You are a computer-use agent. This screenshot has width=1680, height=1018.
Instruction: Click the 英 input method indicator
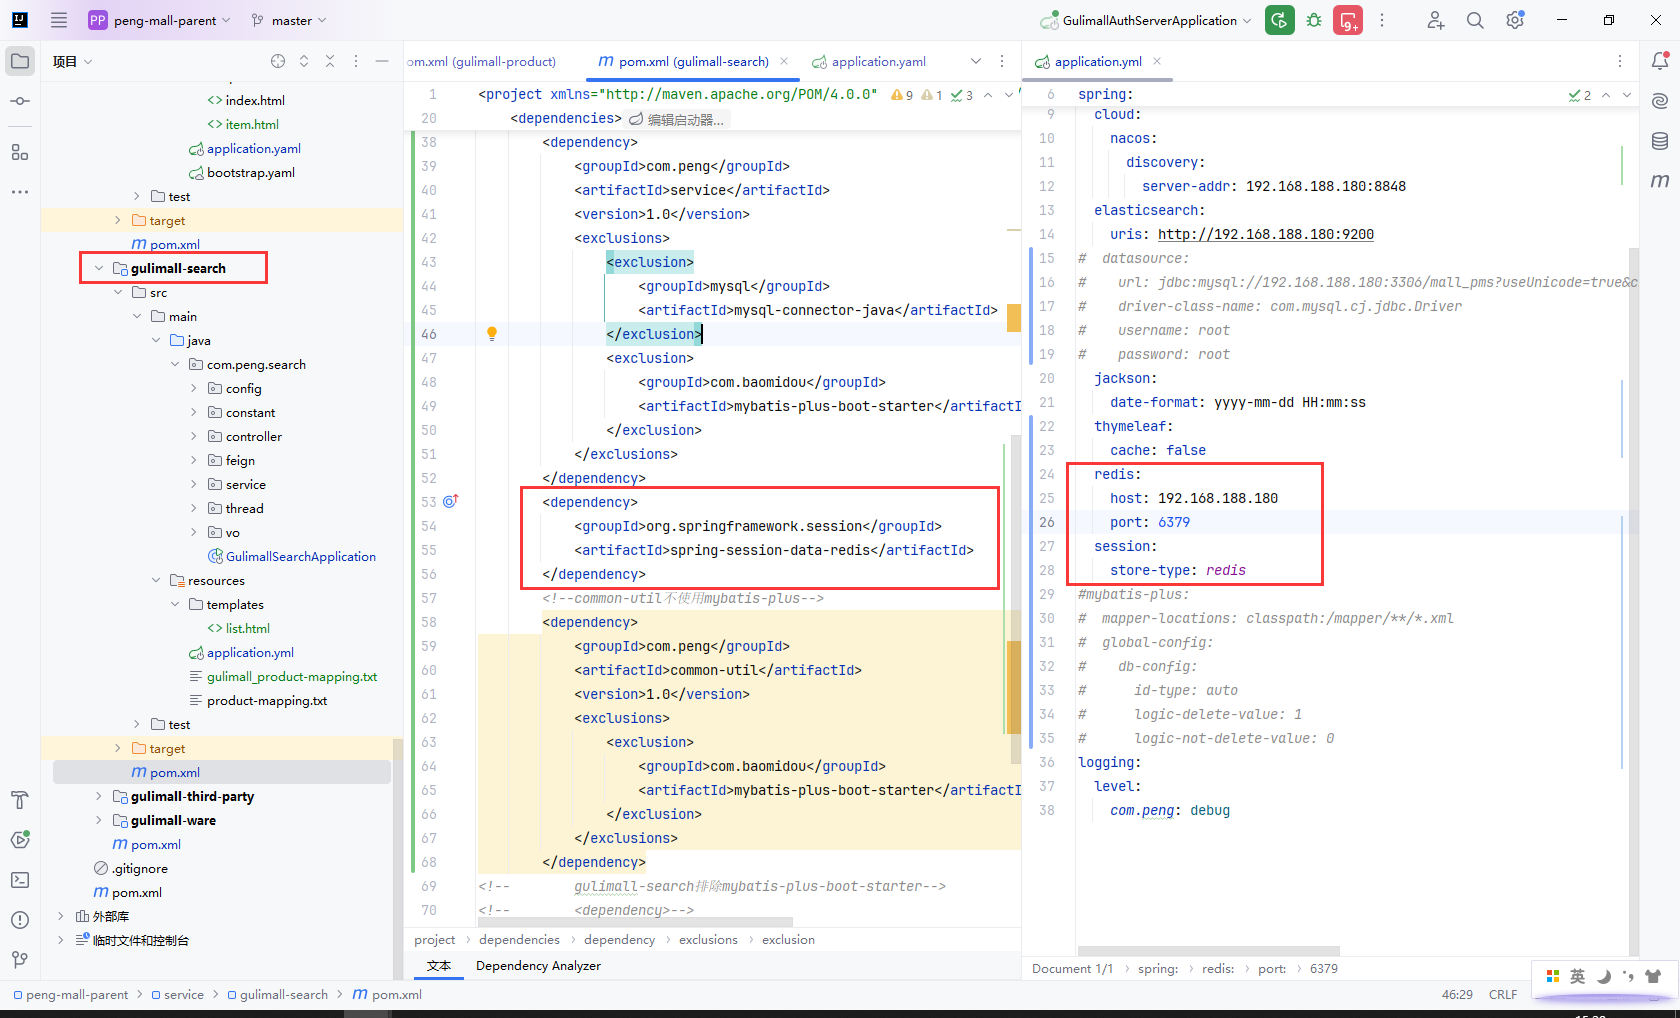(x=1577, y=976)
